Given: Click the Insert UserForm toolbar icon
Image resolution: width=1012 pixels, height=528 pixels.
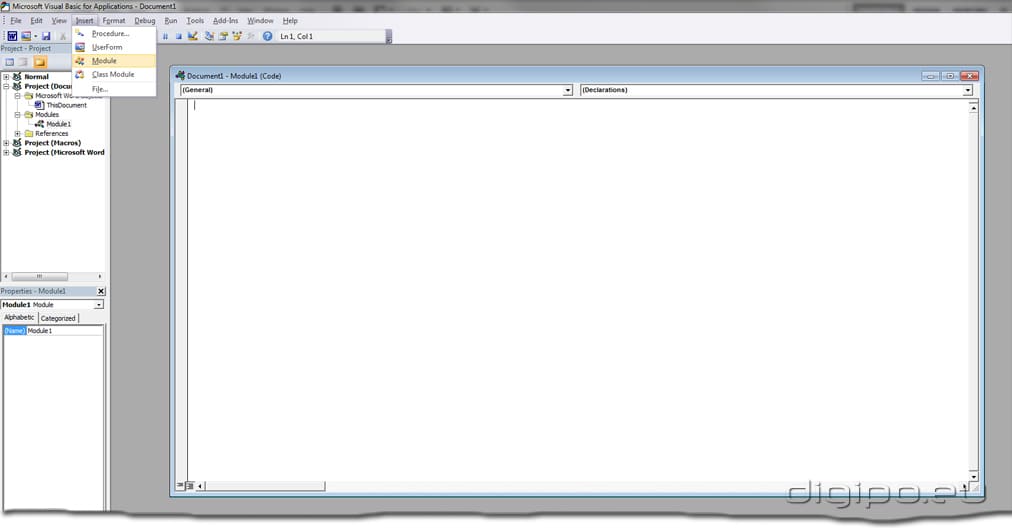Looking at the screenshot, I should (x=26, y=36).
